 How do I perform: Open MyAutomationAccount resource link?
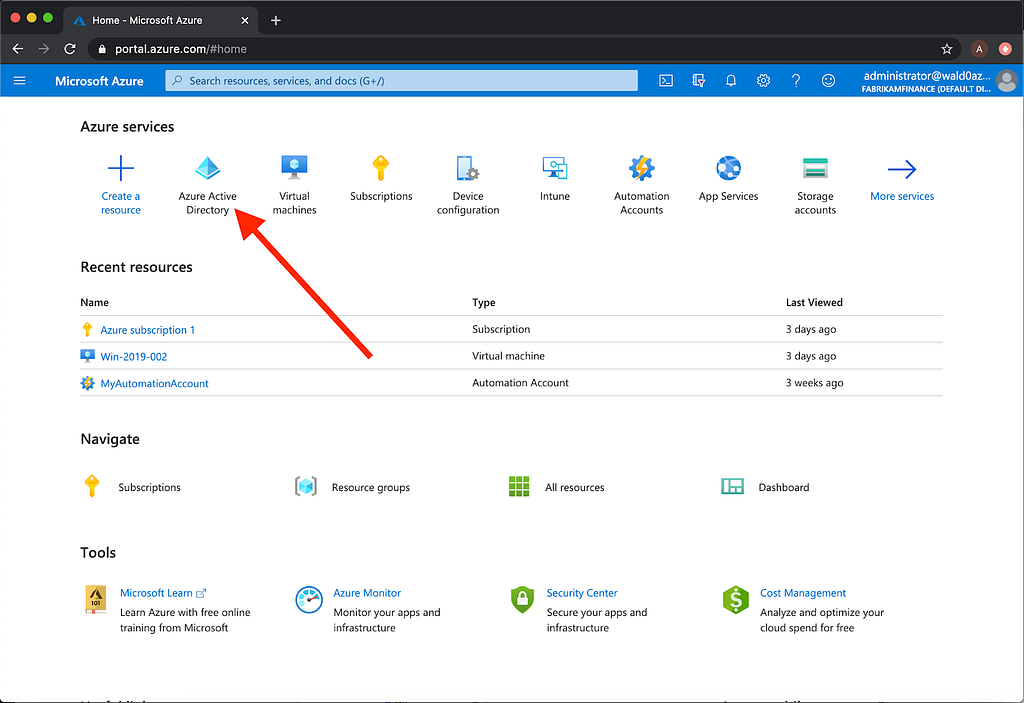tap(154, 384)
